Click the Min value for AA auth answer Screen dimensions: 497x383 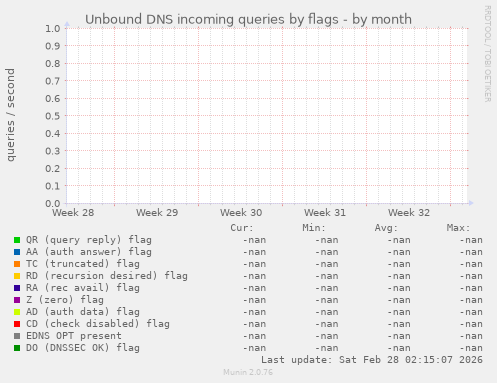pyautogui.click(x=327, y=252)
